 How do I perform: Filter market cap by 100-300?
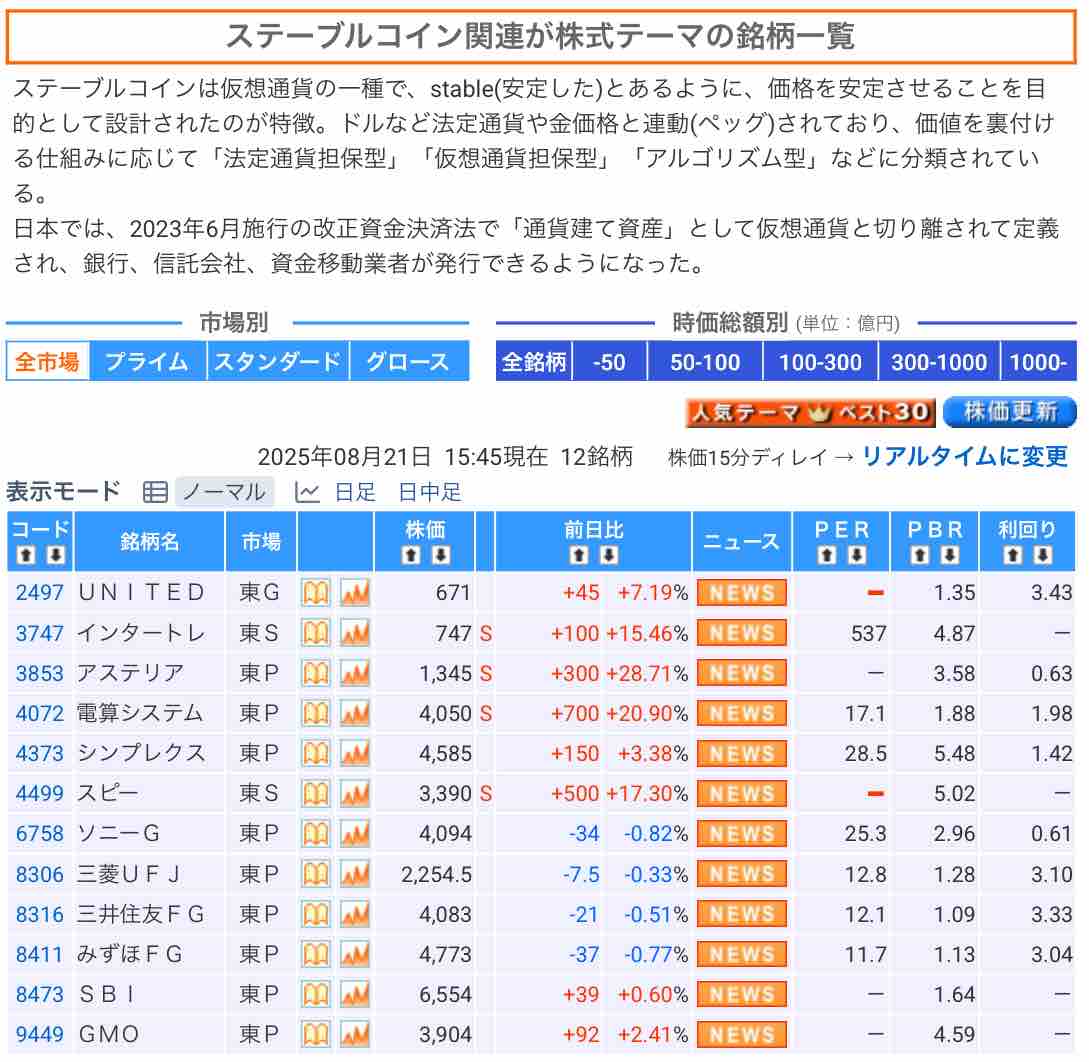[820, 362]
